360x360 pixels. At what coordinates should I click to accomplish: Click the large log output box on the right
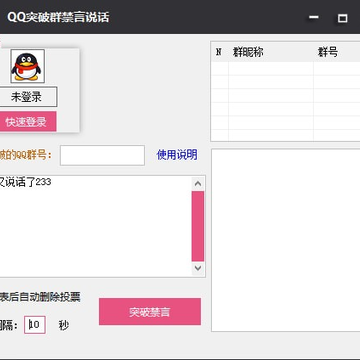(286, 240)
